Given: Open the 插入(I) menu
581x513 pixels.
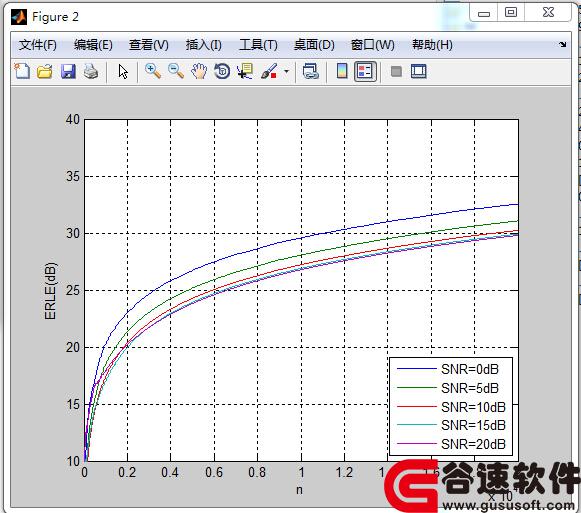Looking at the screenshot, I should point(204,45).
